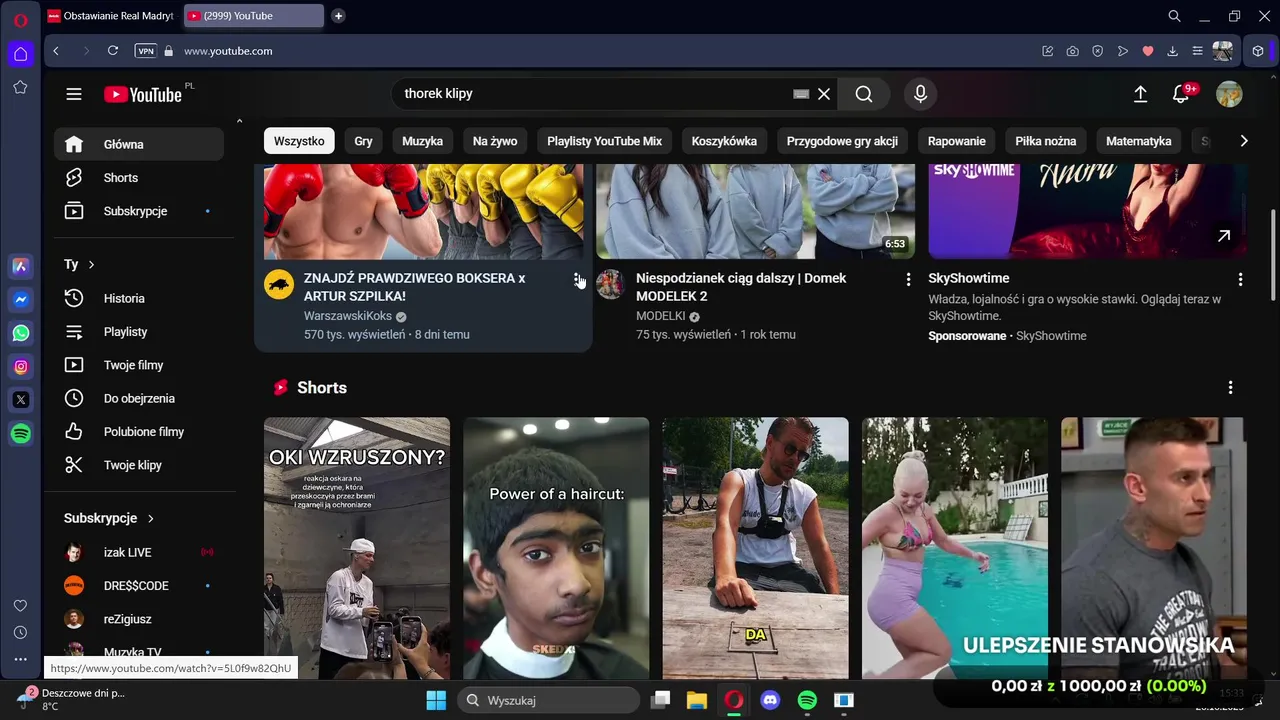This screenshot has height=720, width=1280.
Task: Open options menu for SkyShowtime ad
Action: 1240,279
